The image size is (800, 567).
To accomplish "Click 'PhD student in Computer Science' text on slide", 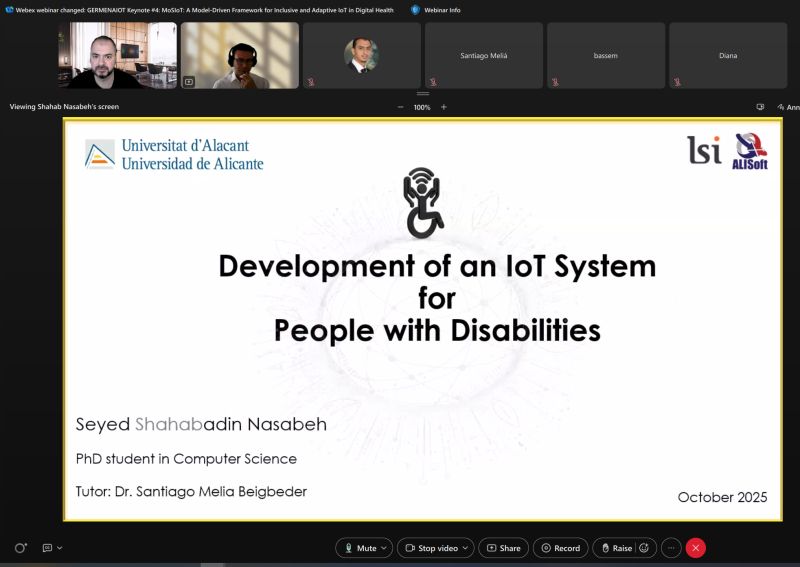I will pos(186,459).
